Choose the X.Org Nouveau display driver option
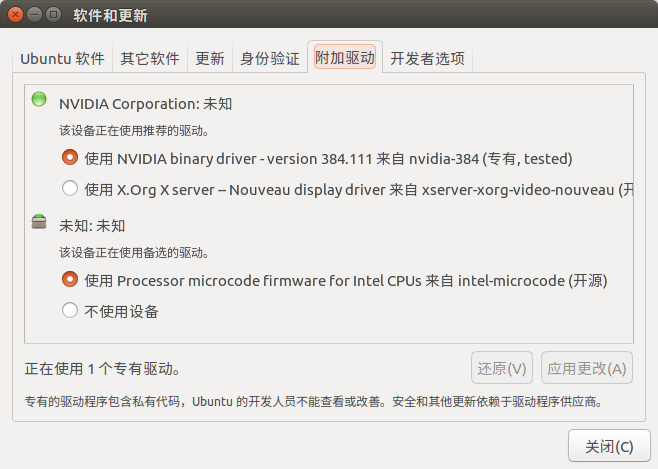Viewport: 658px width, 469px height. tap(70, 187)
